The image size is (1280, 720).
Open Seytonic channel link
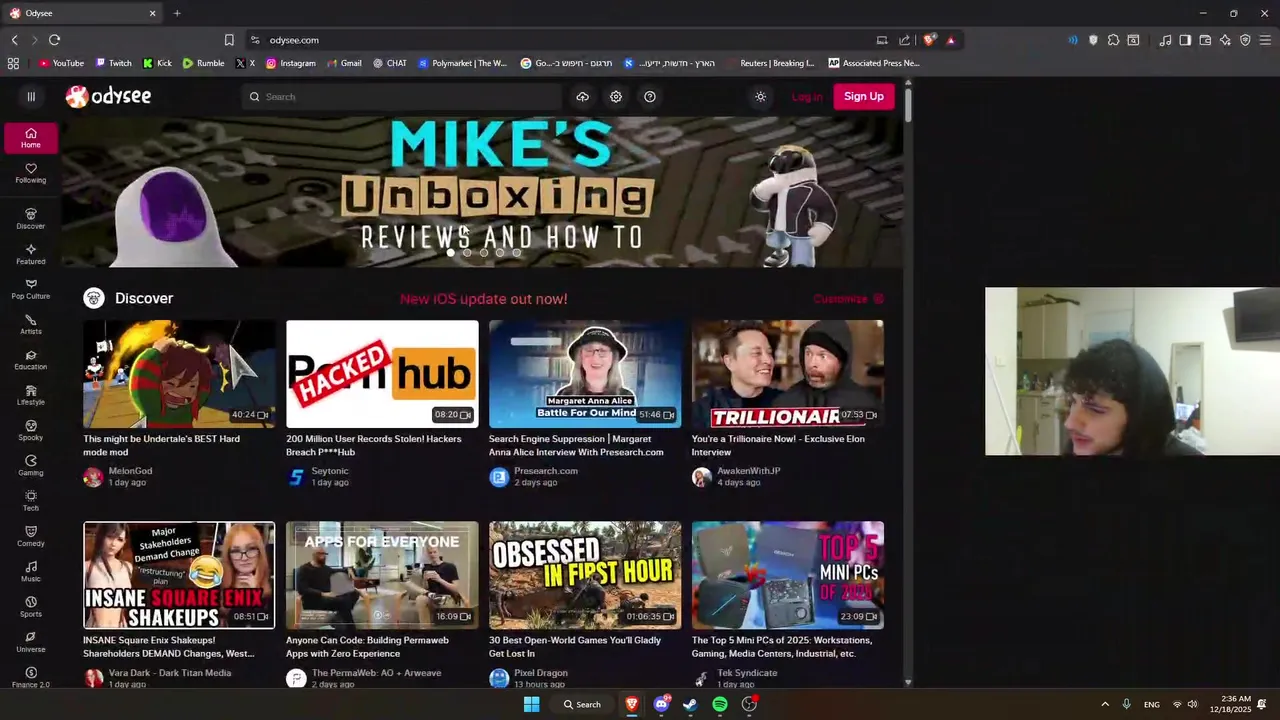point(330,471)
